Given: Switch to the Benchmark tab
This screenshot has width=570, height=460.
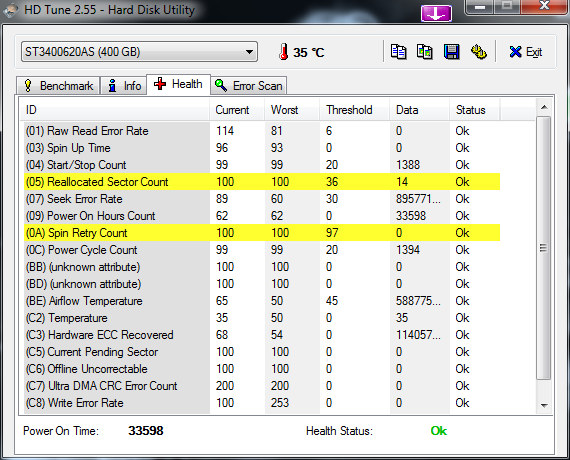Looking at the screenshot, I should [58, 86].
